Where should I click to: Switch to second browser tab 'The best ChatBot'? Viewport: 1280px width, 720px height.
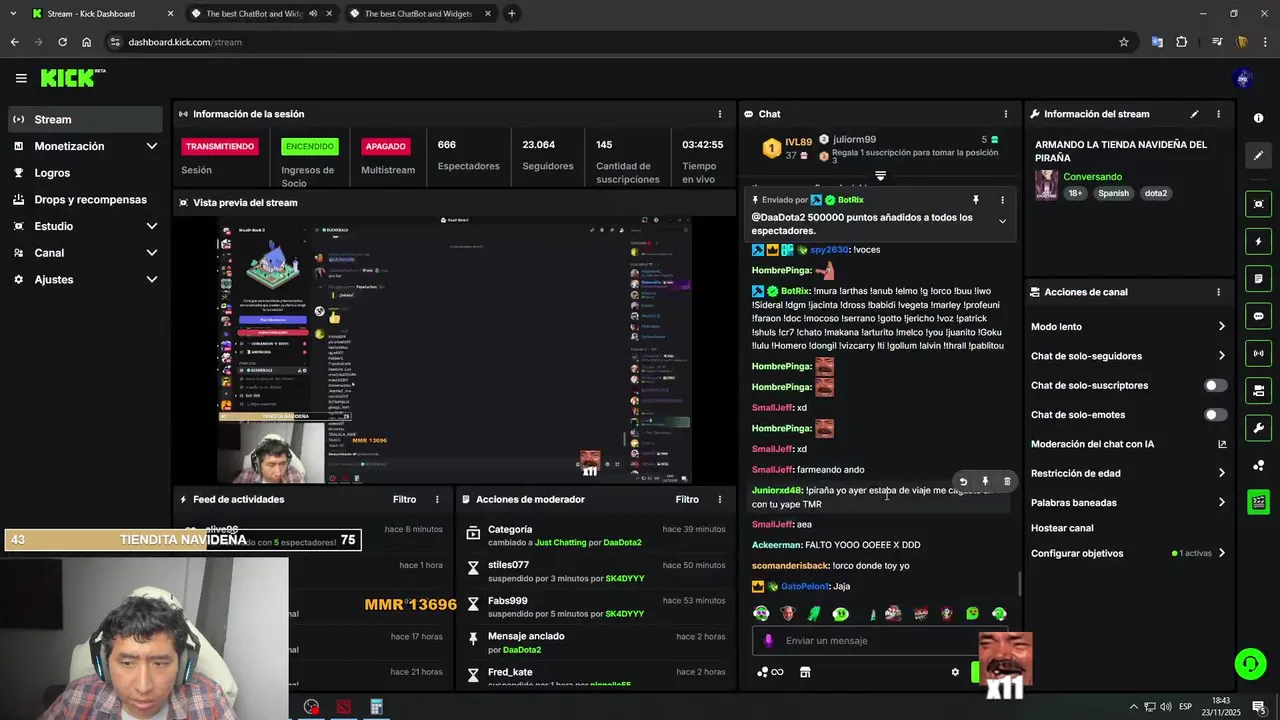(262, 14)
